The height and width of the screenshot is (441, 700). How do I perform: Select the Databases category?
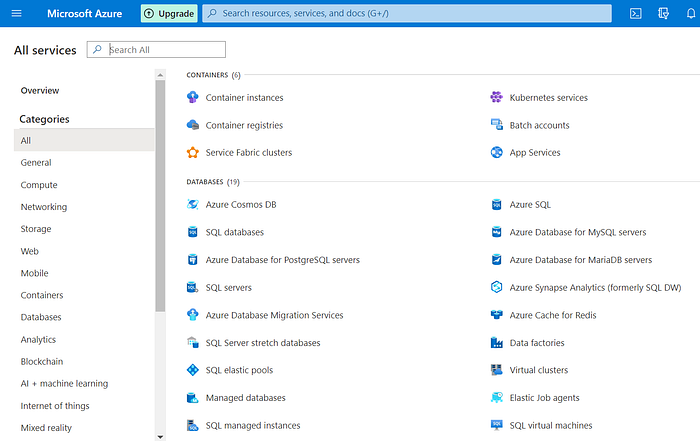click(x=41, y=317)
